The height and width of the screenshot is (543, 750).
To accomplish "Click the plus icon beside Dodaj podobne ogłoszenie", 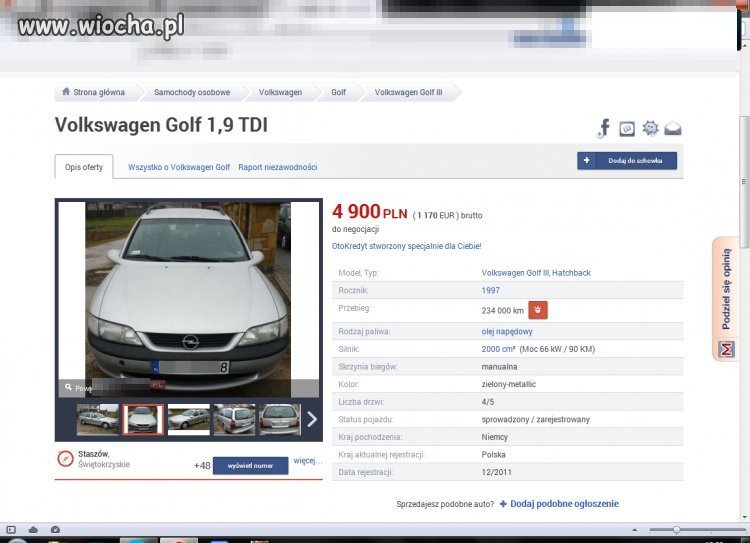I will click(x=503, y=504).
